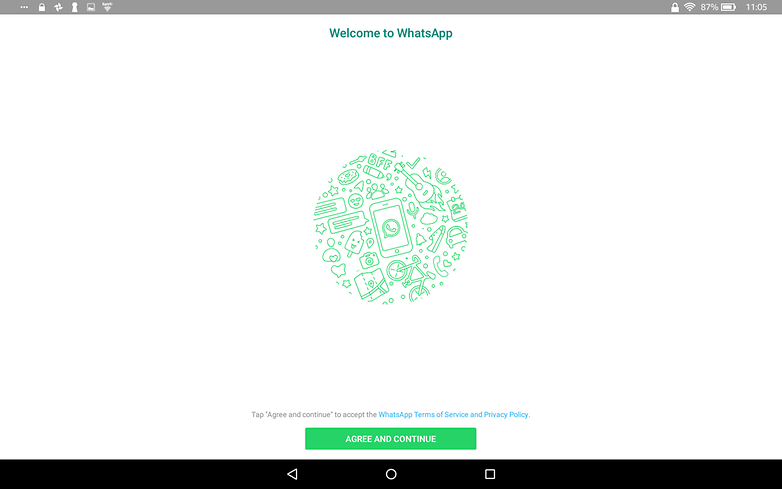Tap the Android home circle icon
Screen dimensions: 782x489
[x=391, y=474]
